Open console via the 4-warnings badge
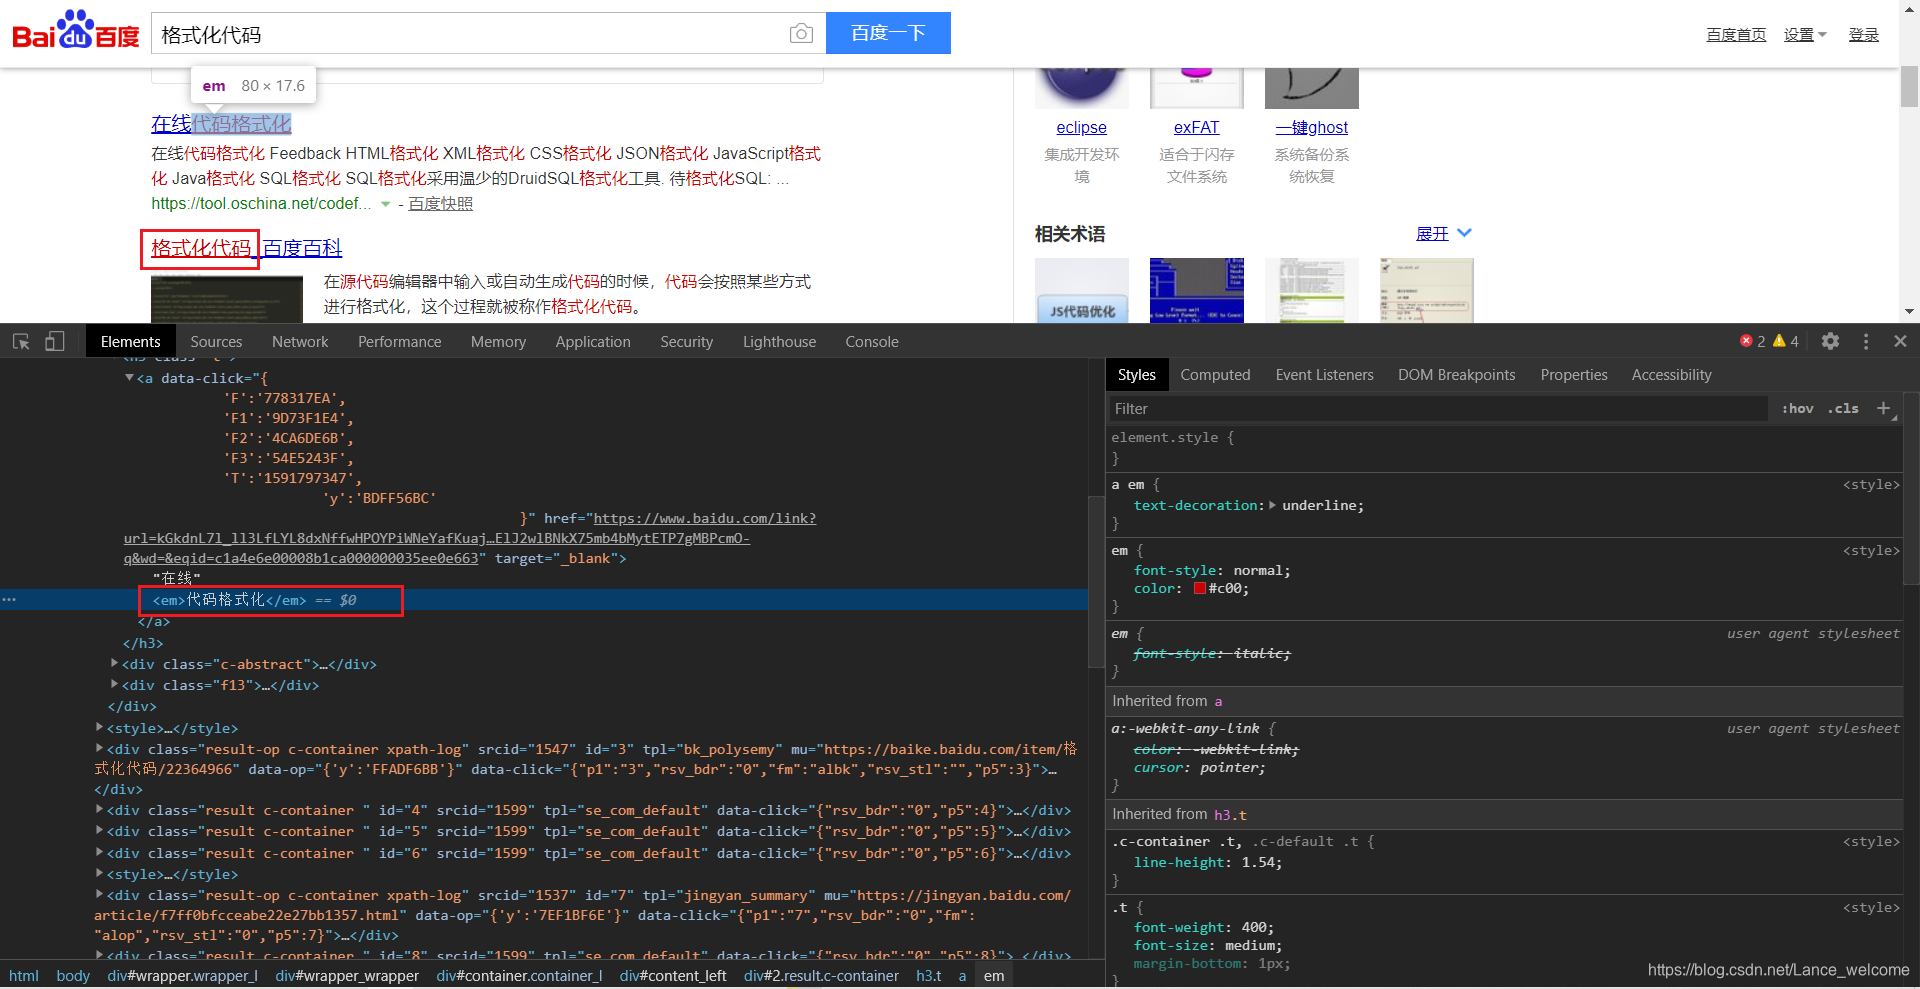The width and height of the screenshot is (1920, 989). [1785, 341]
